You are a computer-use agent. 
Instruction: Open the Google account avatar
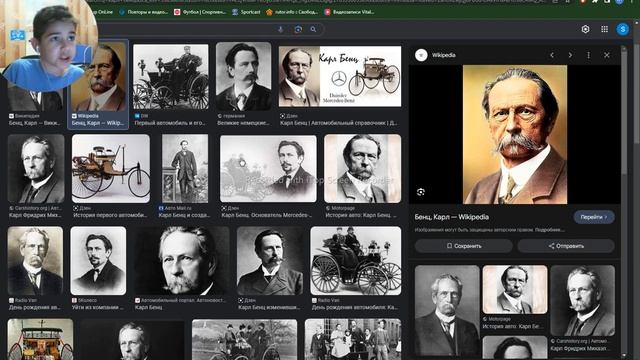[x=622, y=29]
